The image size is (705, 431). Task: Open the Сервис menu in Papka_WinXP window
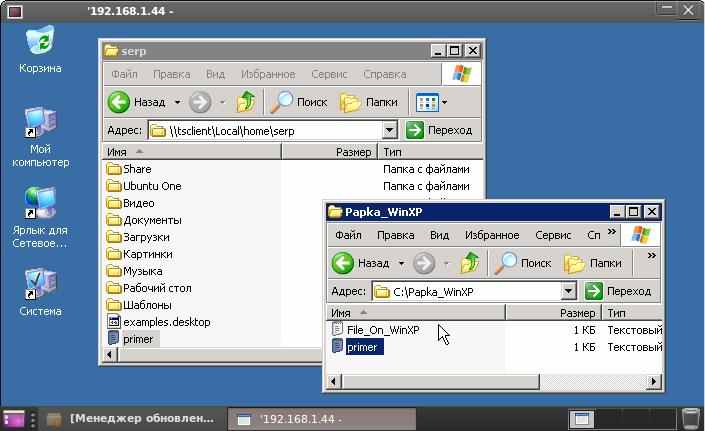coord(553,235)
